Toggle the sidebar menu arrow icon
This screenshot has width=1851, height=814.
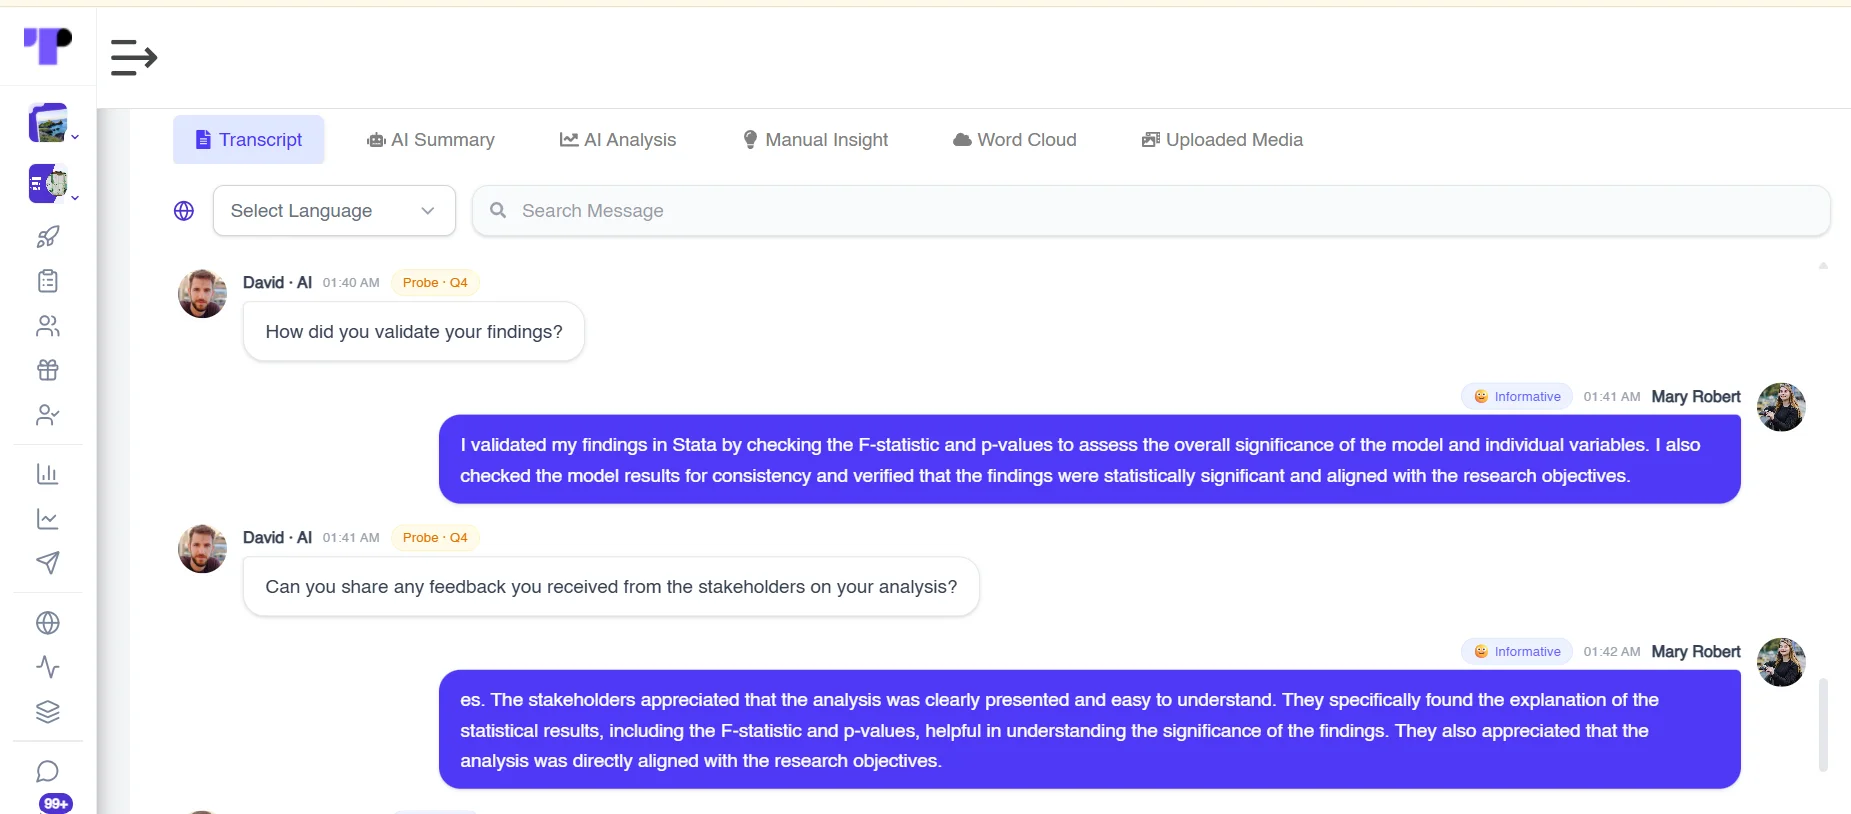pos(134,58)
